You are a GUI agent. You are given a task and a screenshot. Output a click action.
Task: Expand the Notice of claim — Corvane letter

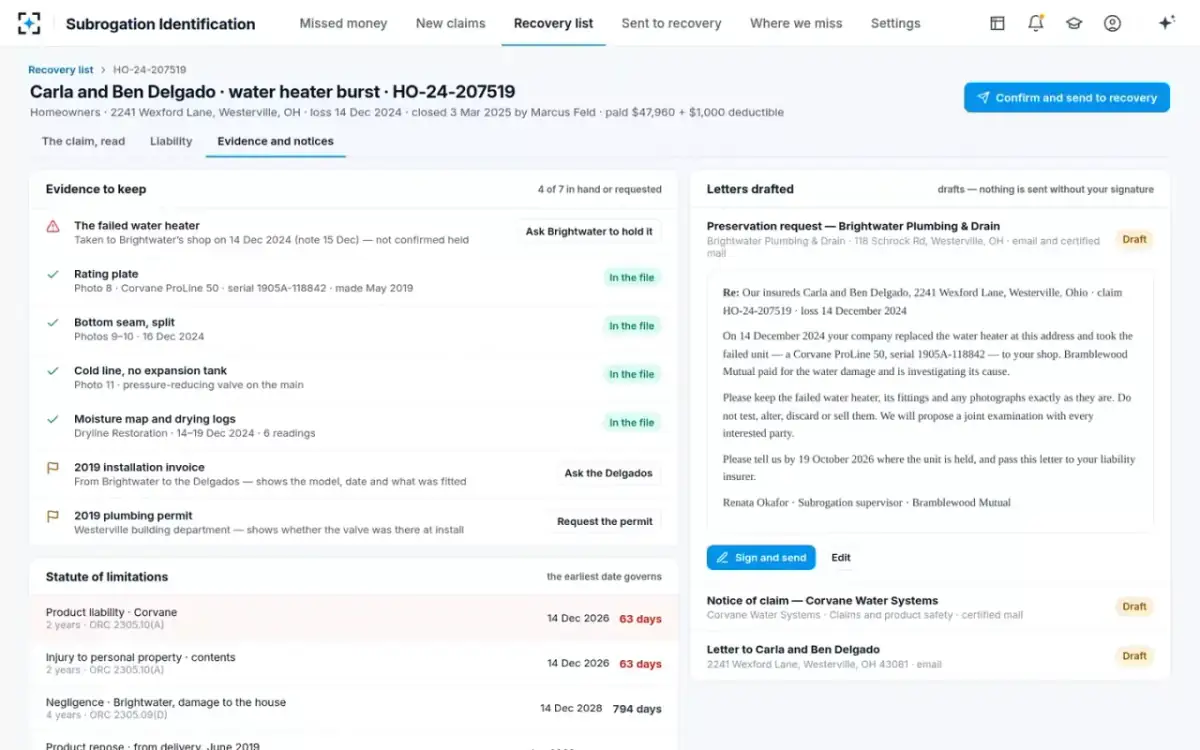click(x=930, y=607)
